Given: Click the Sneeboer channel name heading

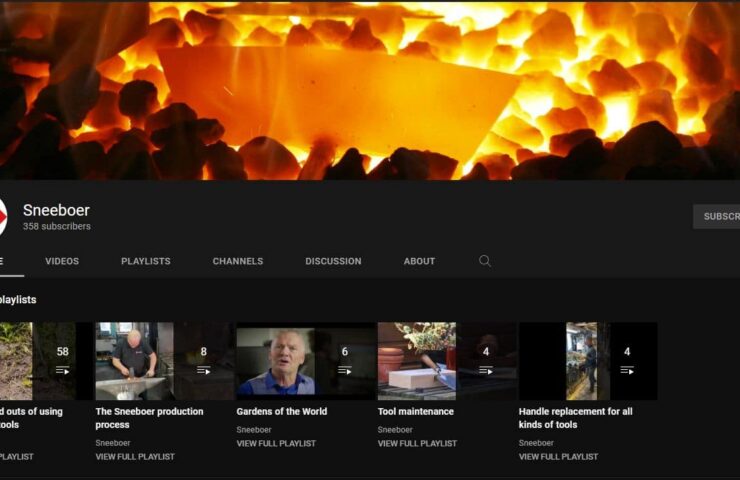Looking at the screenshot, I should (x=56, y=210).
